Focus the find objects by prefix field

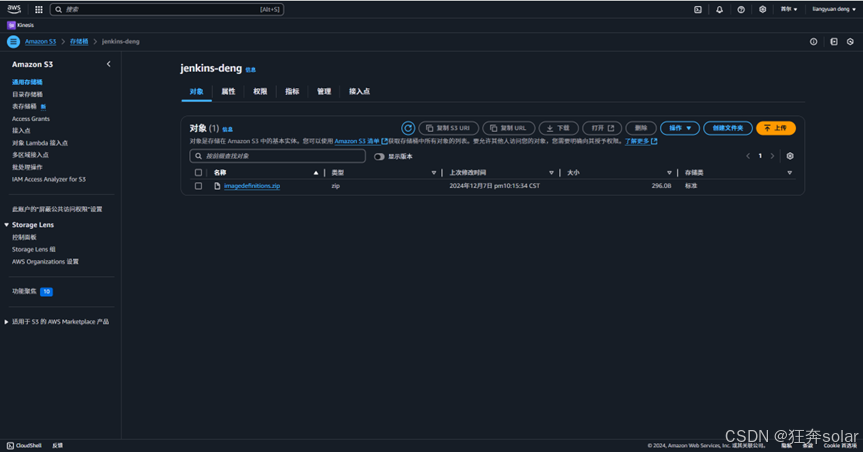pyautogui.click(x=277, y=156)
